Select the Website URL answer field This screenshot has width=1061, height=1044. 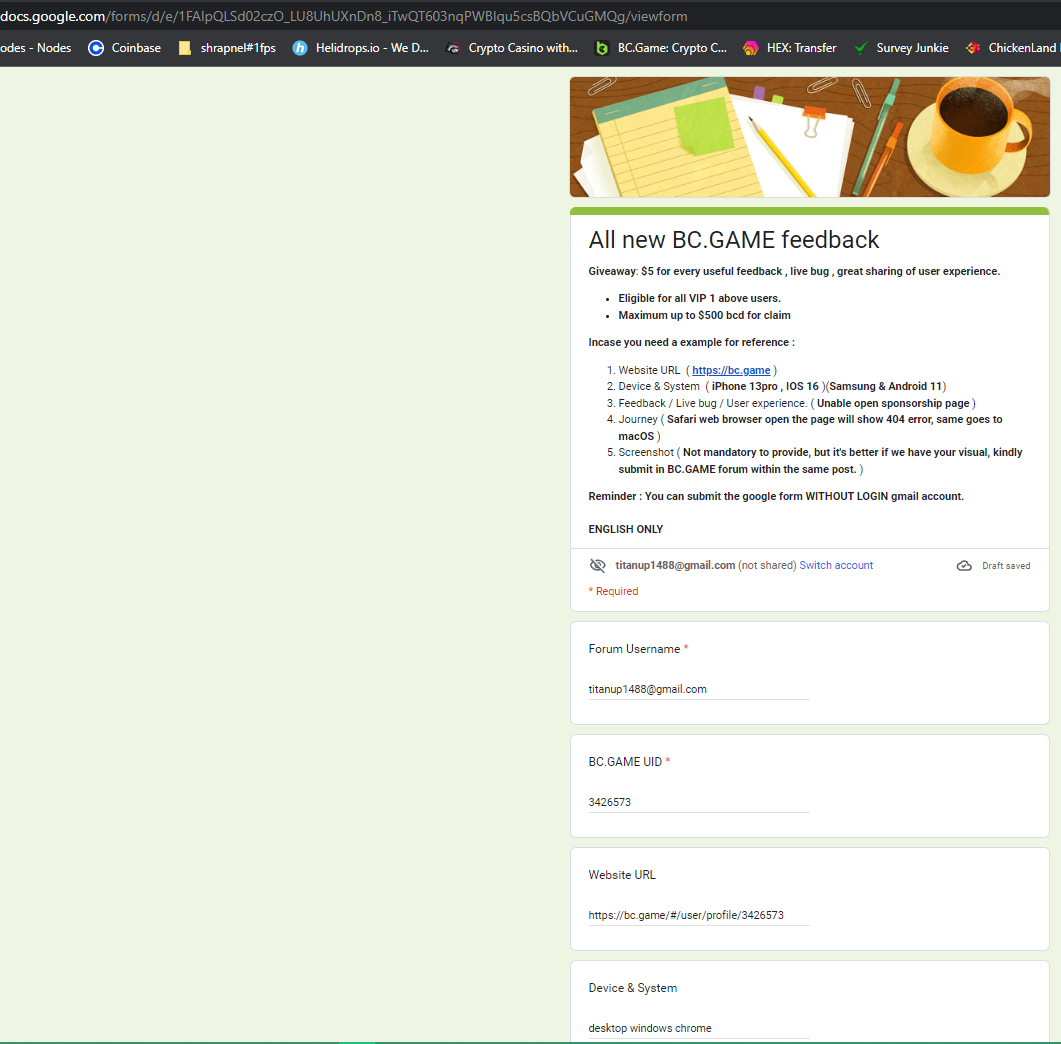tap(698, 915)
